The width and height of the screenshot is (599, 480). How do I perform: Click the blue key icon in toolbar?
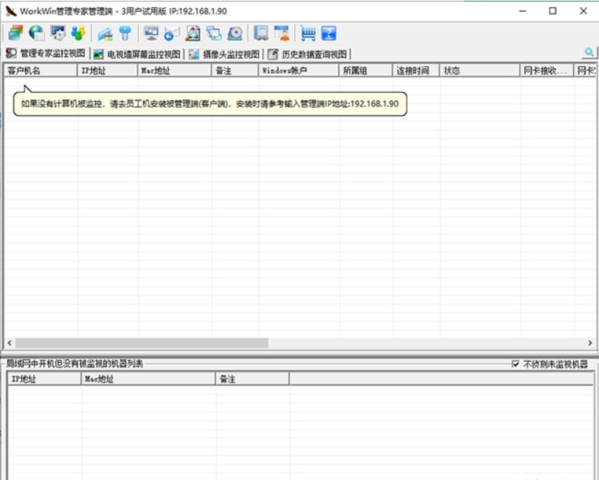coord(125,33)
